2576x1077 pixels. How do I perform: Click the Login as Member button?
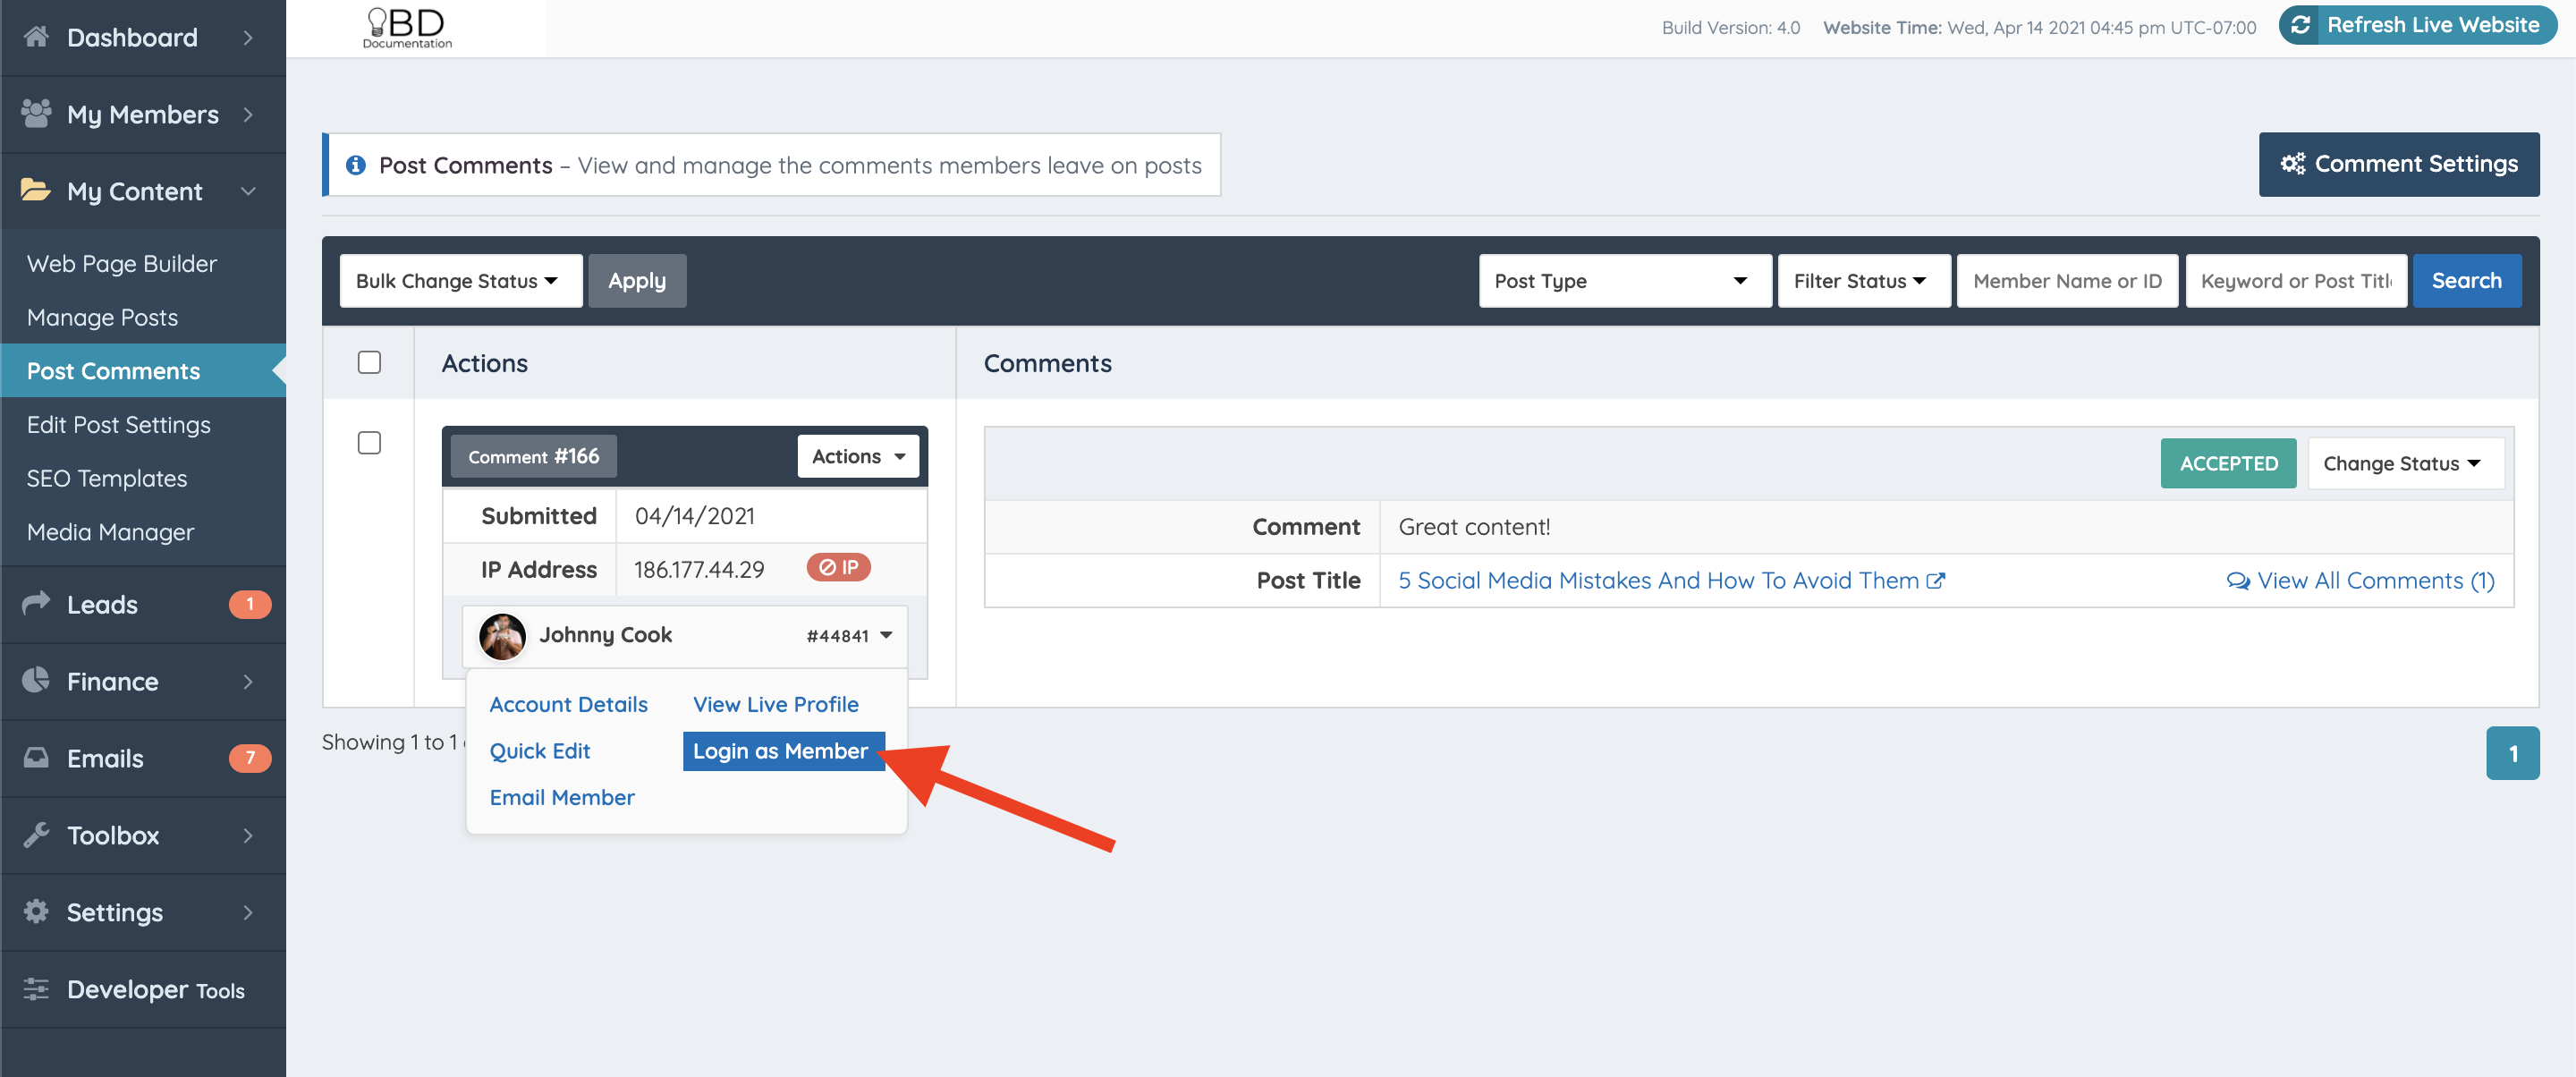click(x=783, y=750)
